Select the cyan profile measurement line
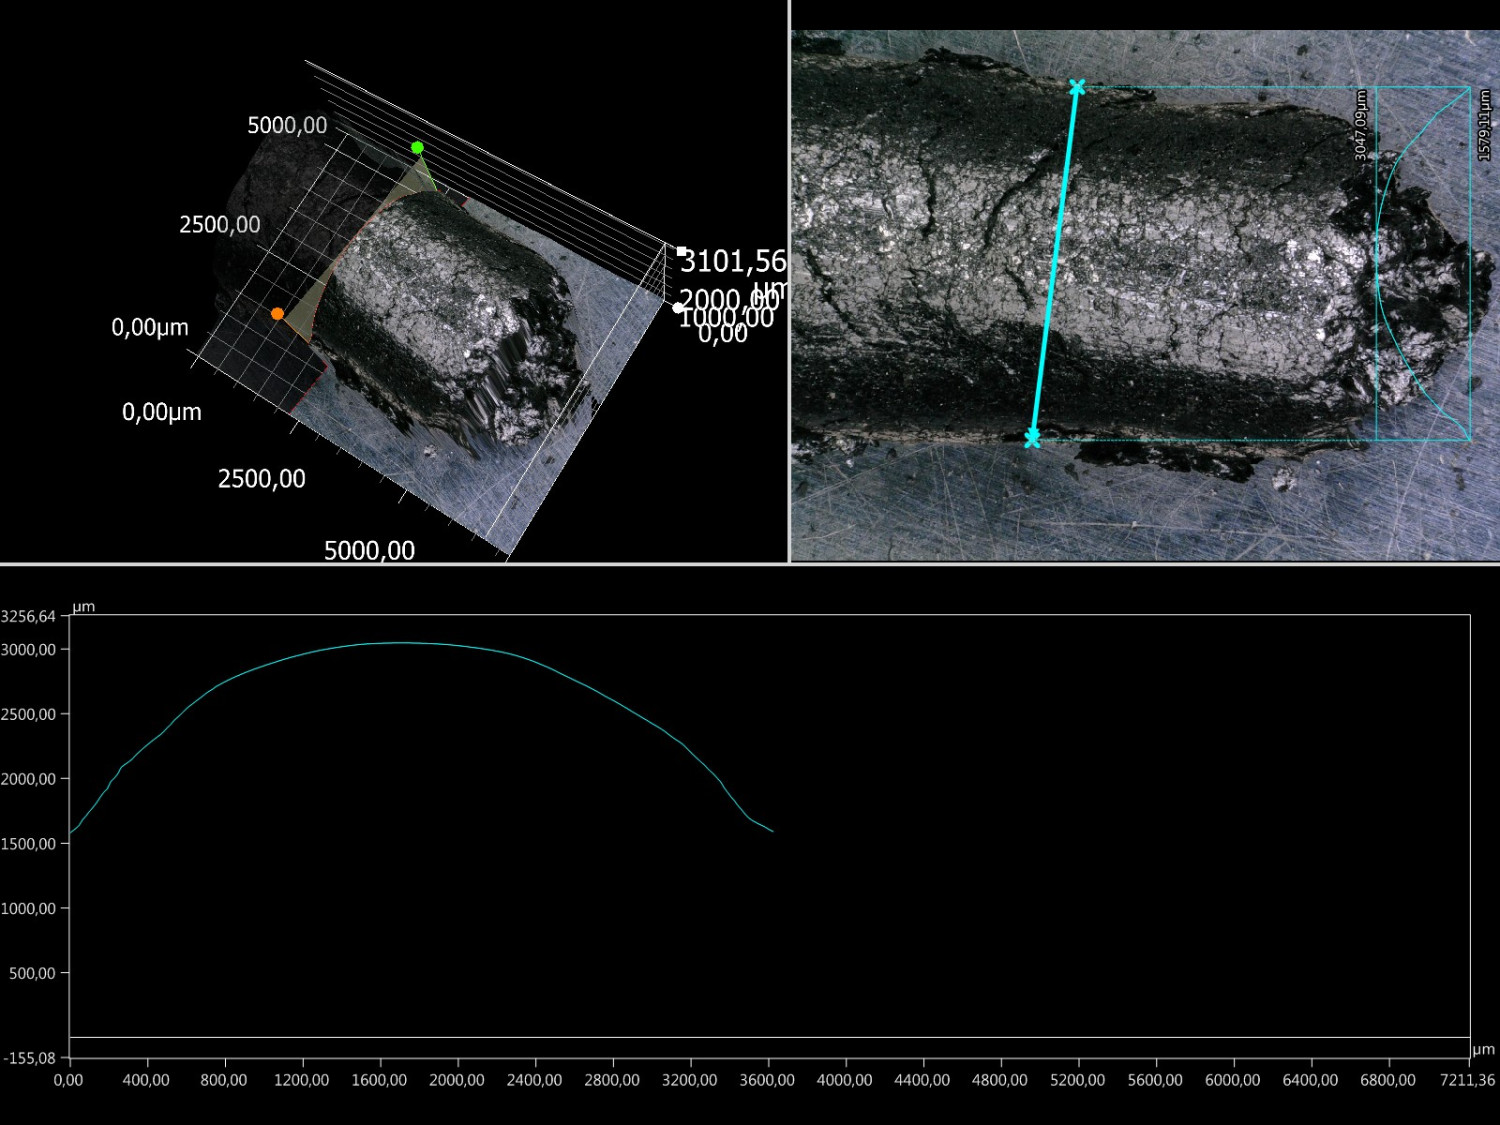 click(1054, 263)
